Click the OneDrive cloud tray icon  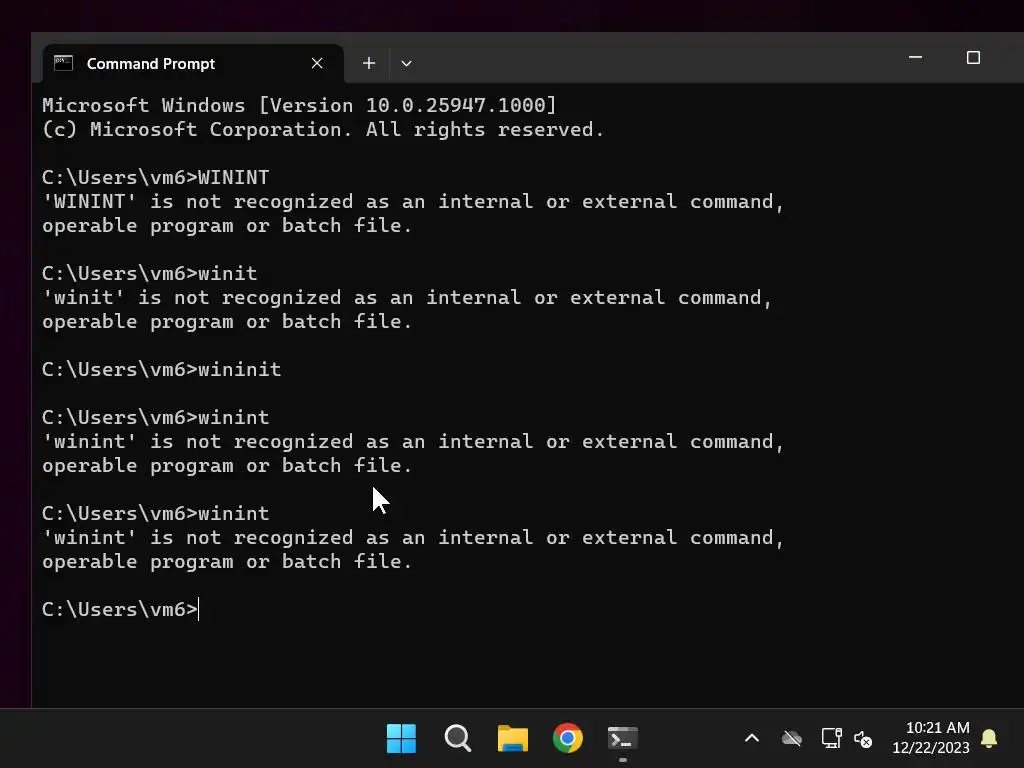click(792, 739)
